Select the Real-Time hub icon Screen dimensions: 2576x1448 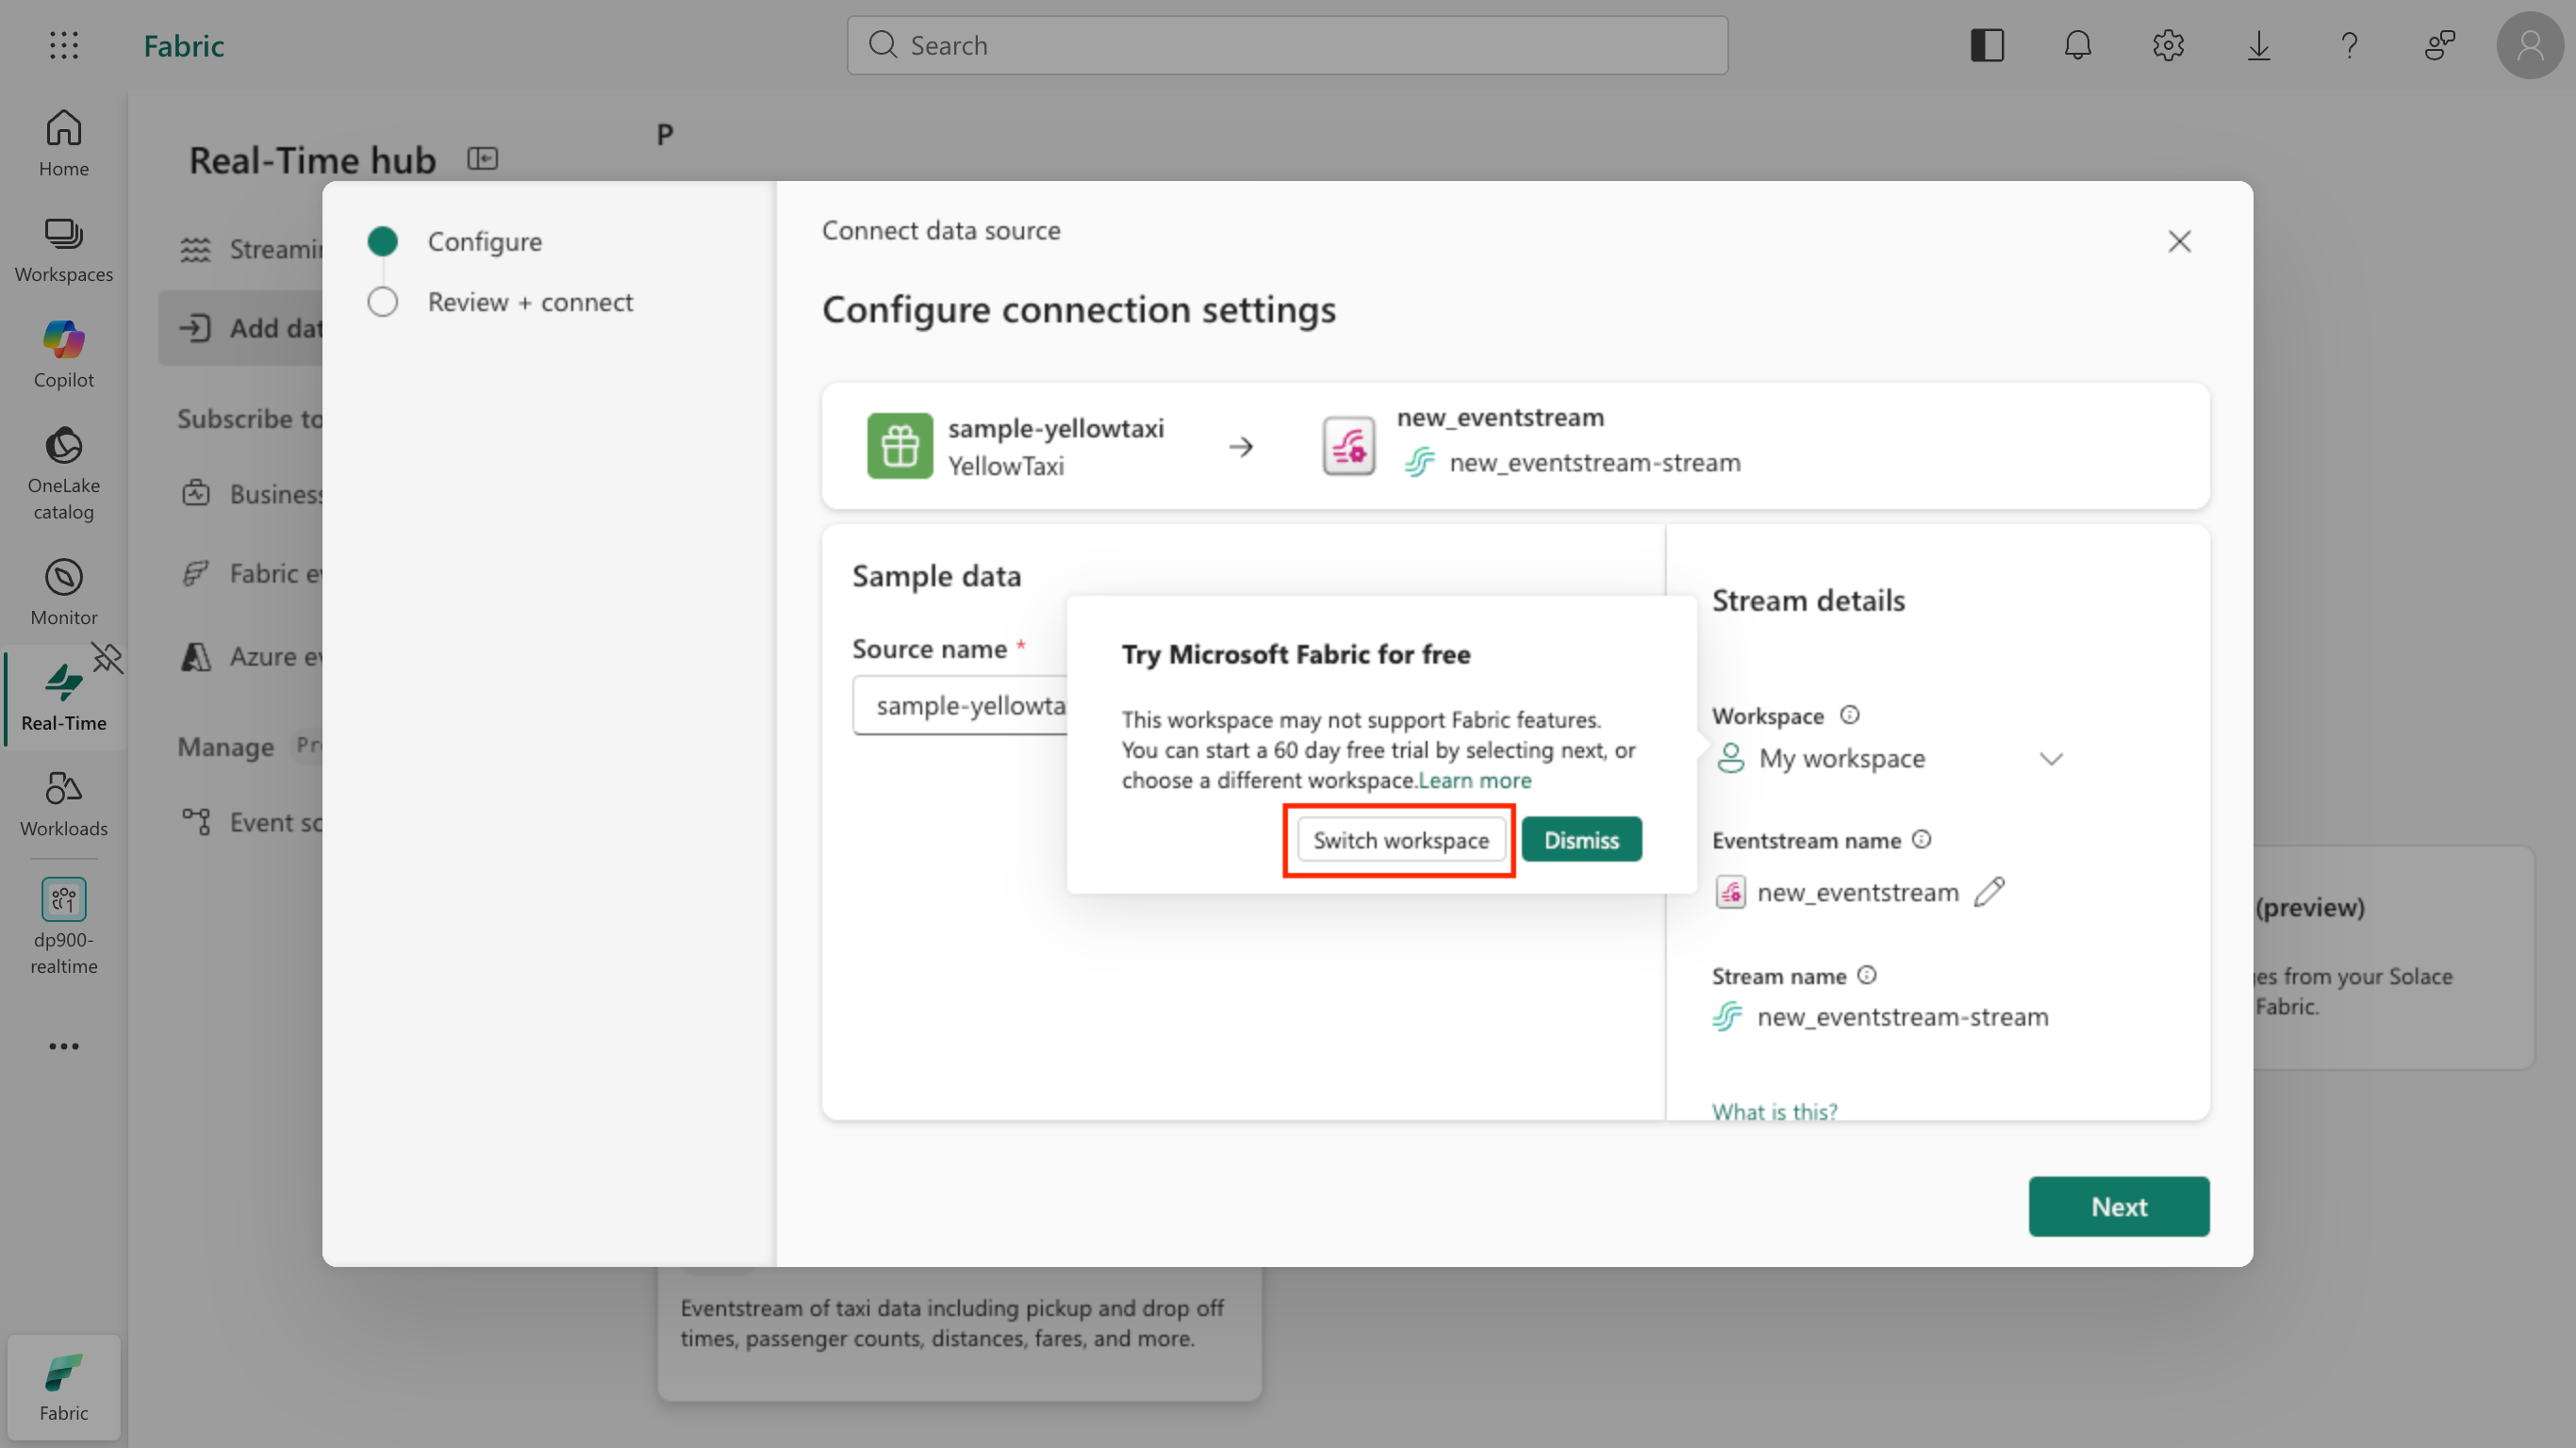click(x=63, y=697)
